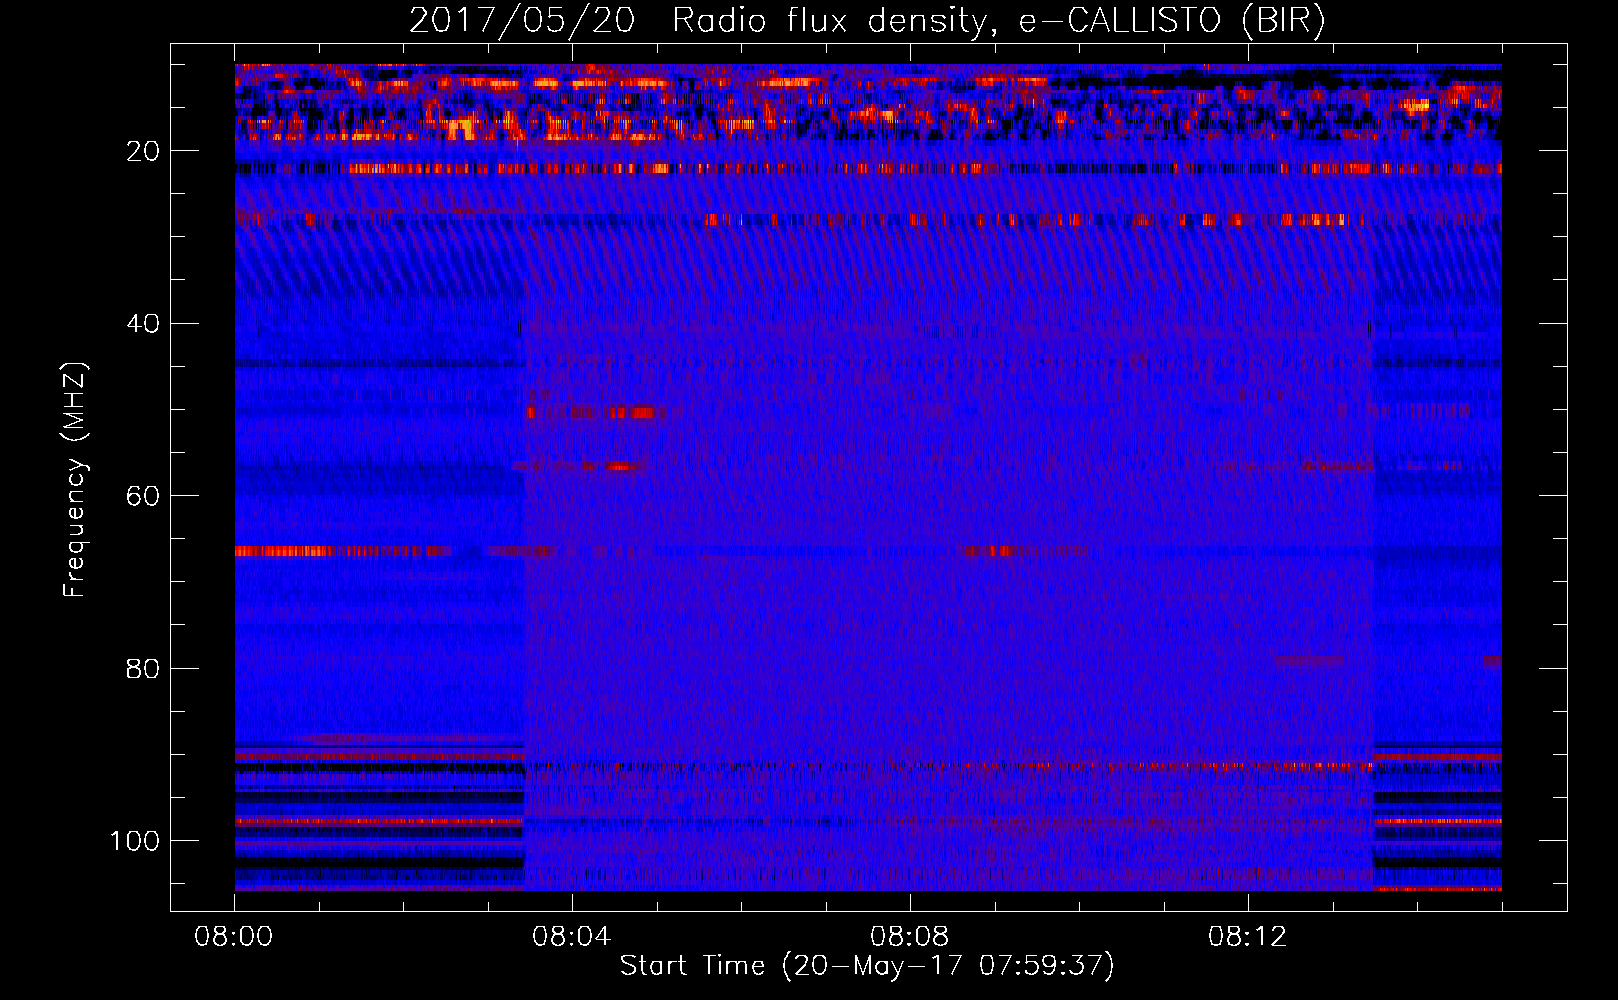This screenshot has height=1000, width=1618.
Task: Click the 08:08 time tick label
Action: coord(910,937)
